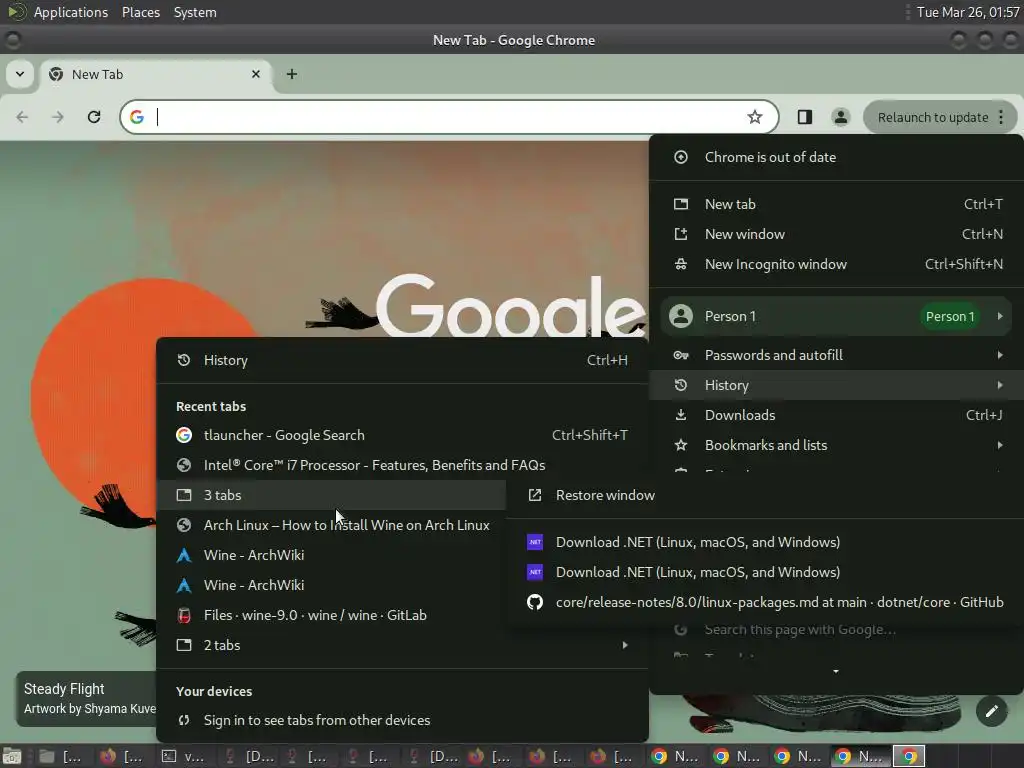Select Chrome is out of date entry
Image resolution: width=1024 pixels, height=768 pixels.
coord(836,157)
